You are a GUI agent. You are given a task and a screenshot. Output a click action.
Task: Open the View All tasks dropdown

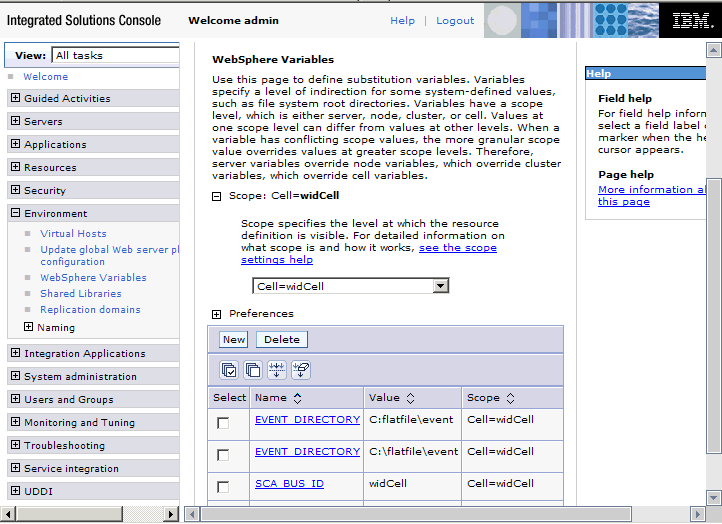coord(116,55)
